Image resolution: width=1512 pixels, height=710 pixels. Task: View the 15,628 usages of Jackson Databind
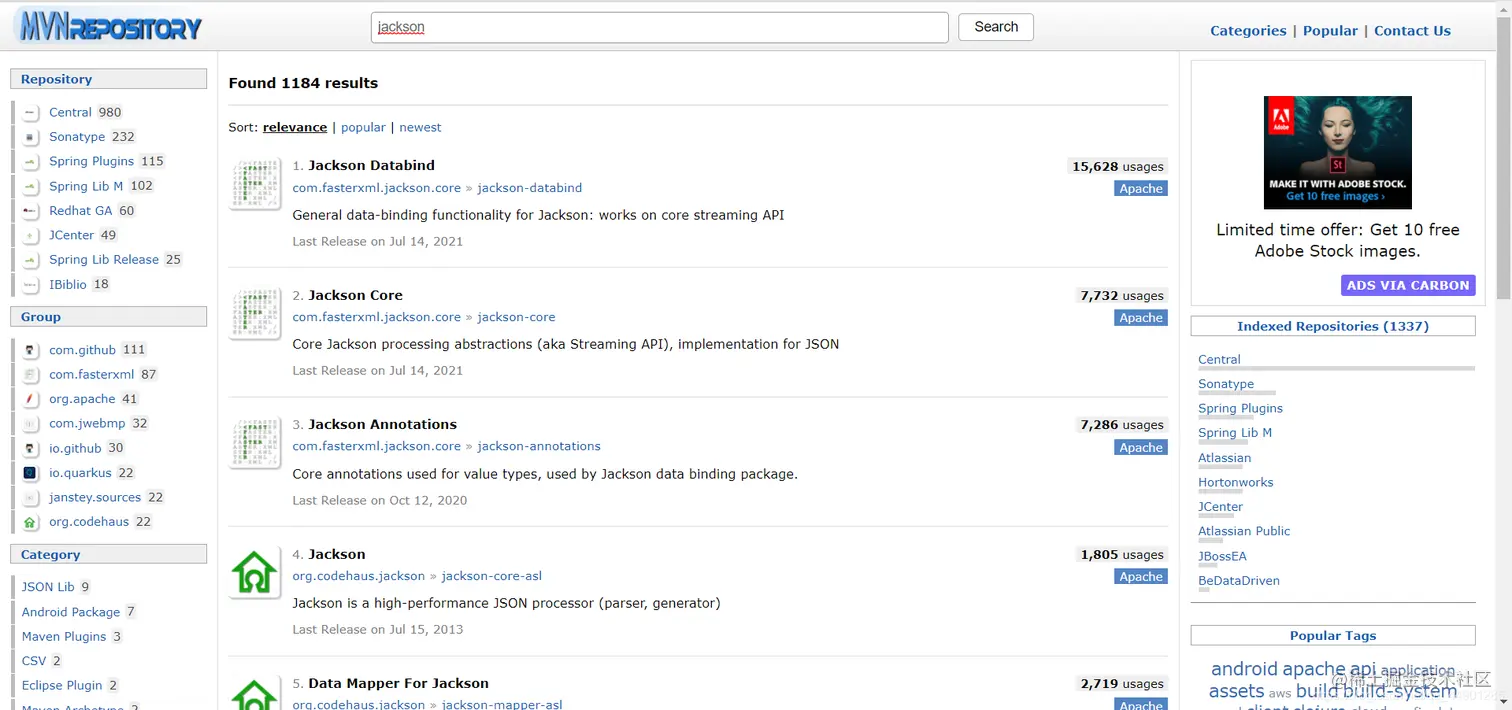(x=1118, y=167)
